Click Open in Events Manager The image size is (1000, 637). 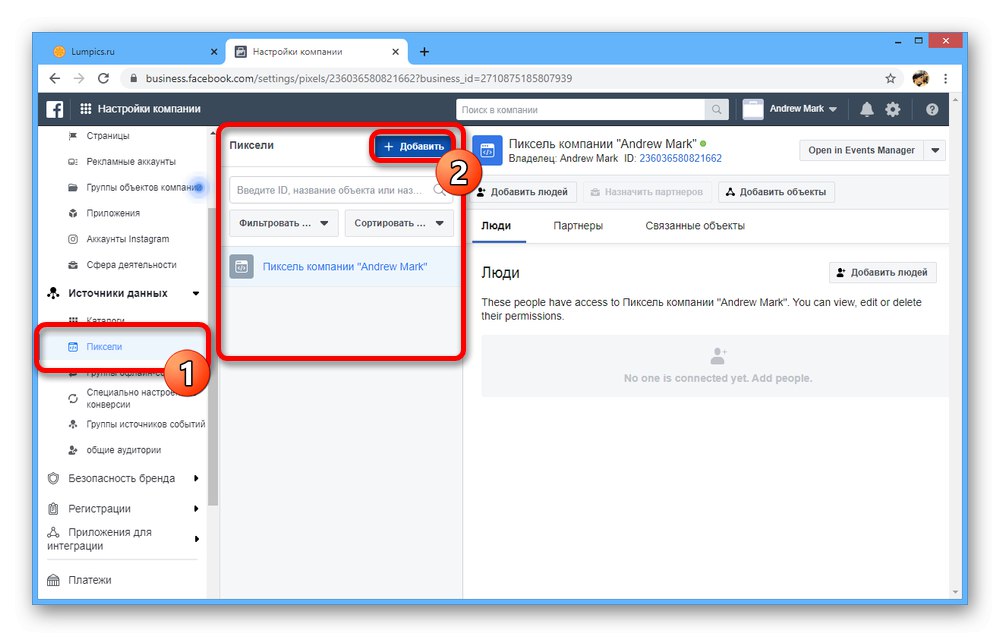click(861, 150)
